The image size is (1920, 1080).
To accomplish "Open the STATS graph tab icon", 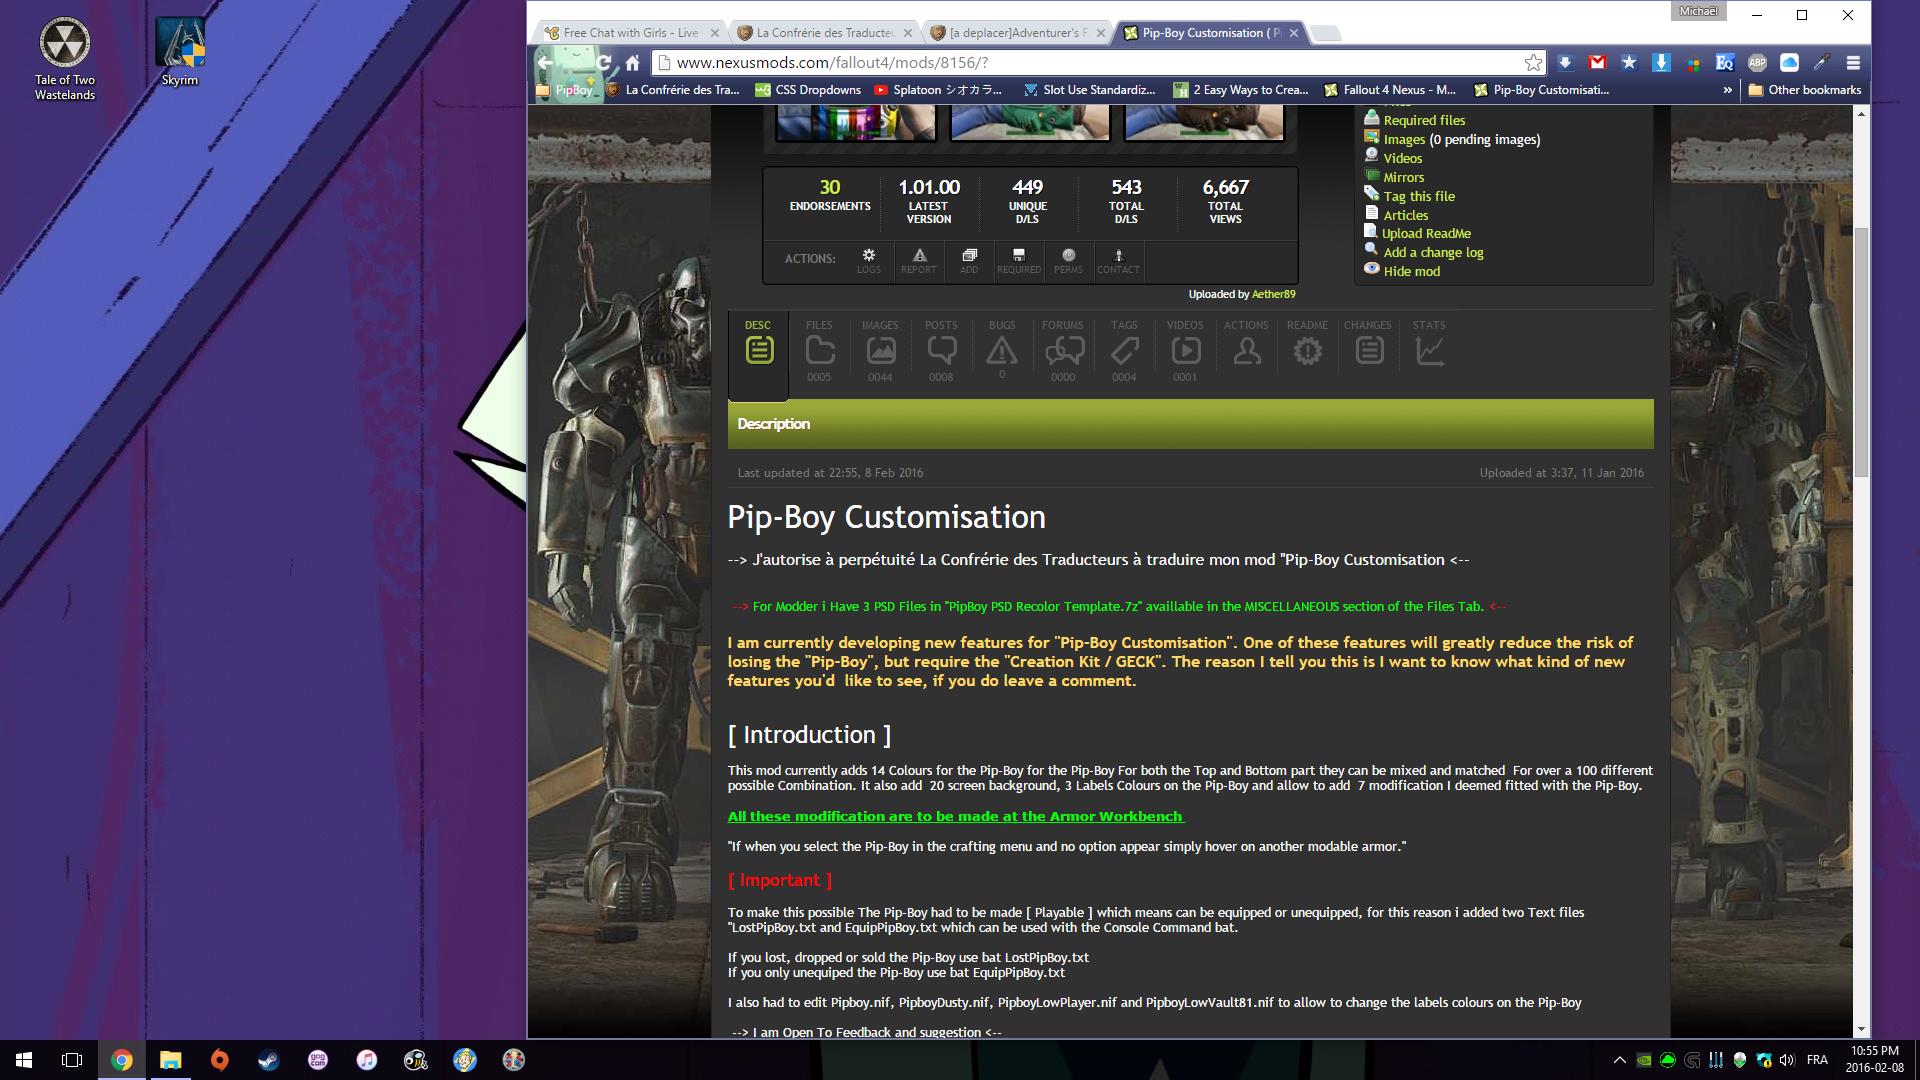I will pyautogui.click(x=1430, y=351).
